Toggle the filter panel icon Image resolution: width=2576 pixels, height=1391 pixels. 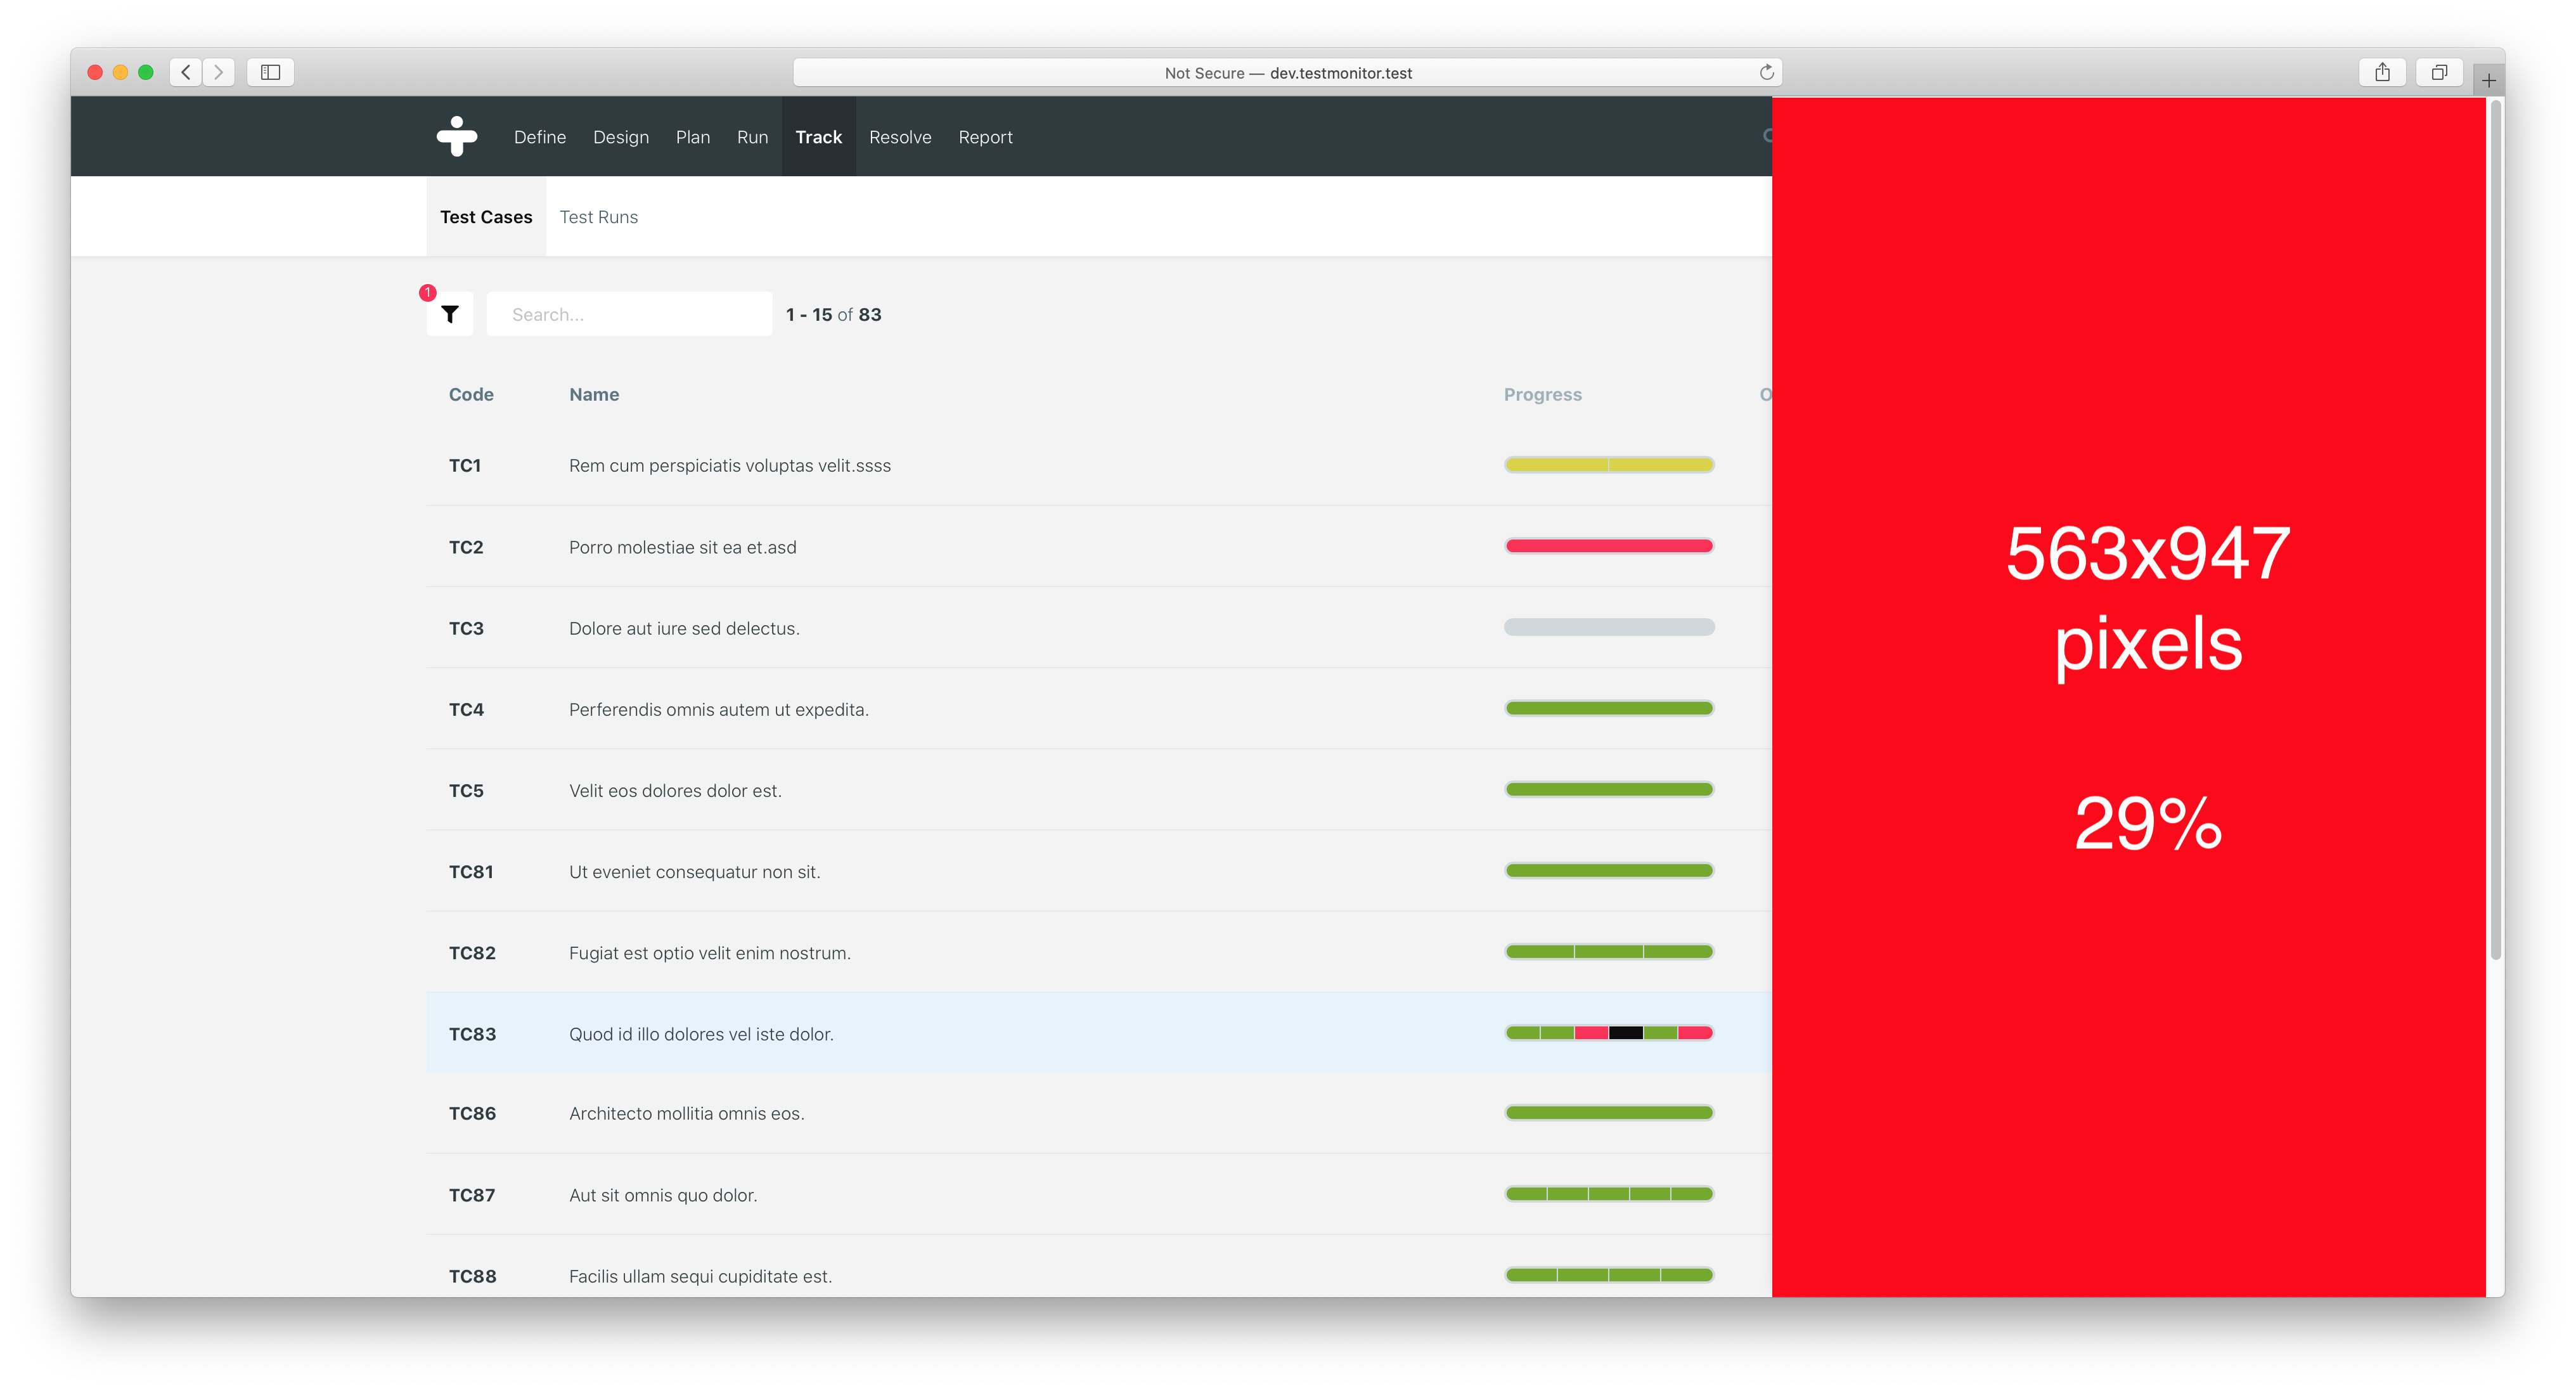pyautogui.click(x=450, y=313)
